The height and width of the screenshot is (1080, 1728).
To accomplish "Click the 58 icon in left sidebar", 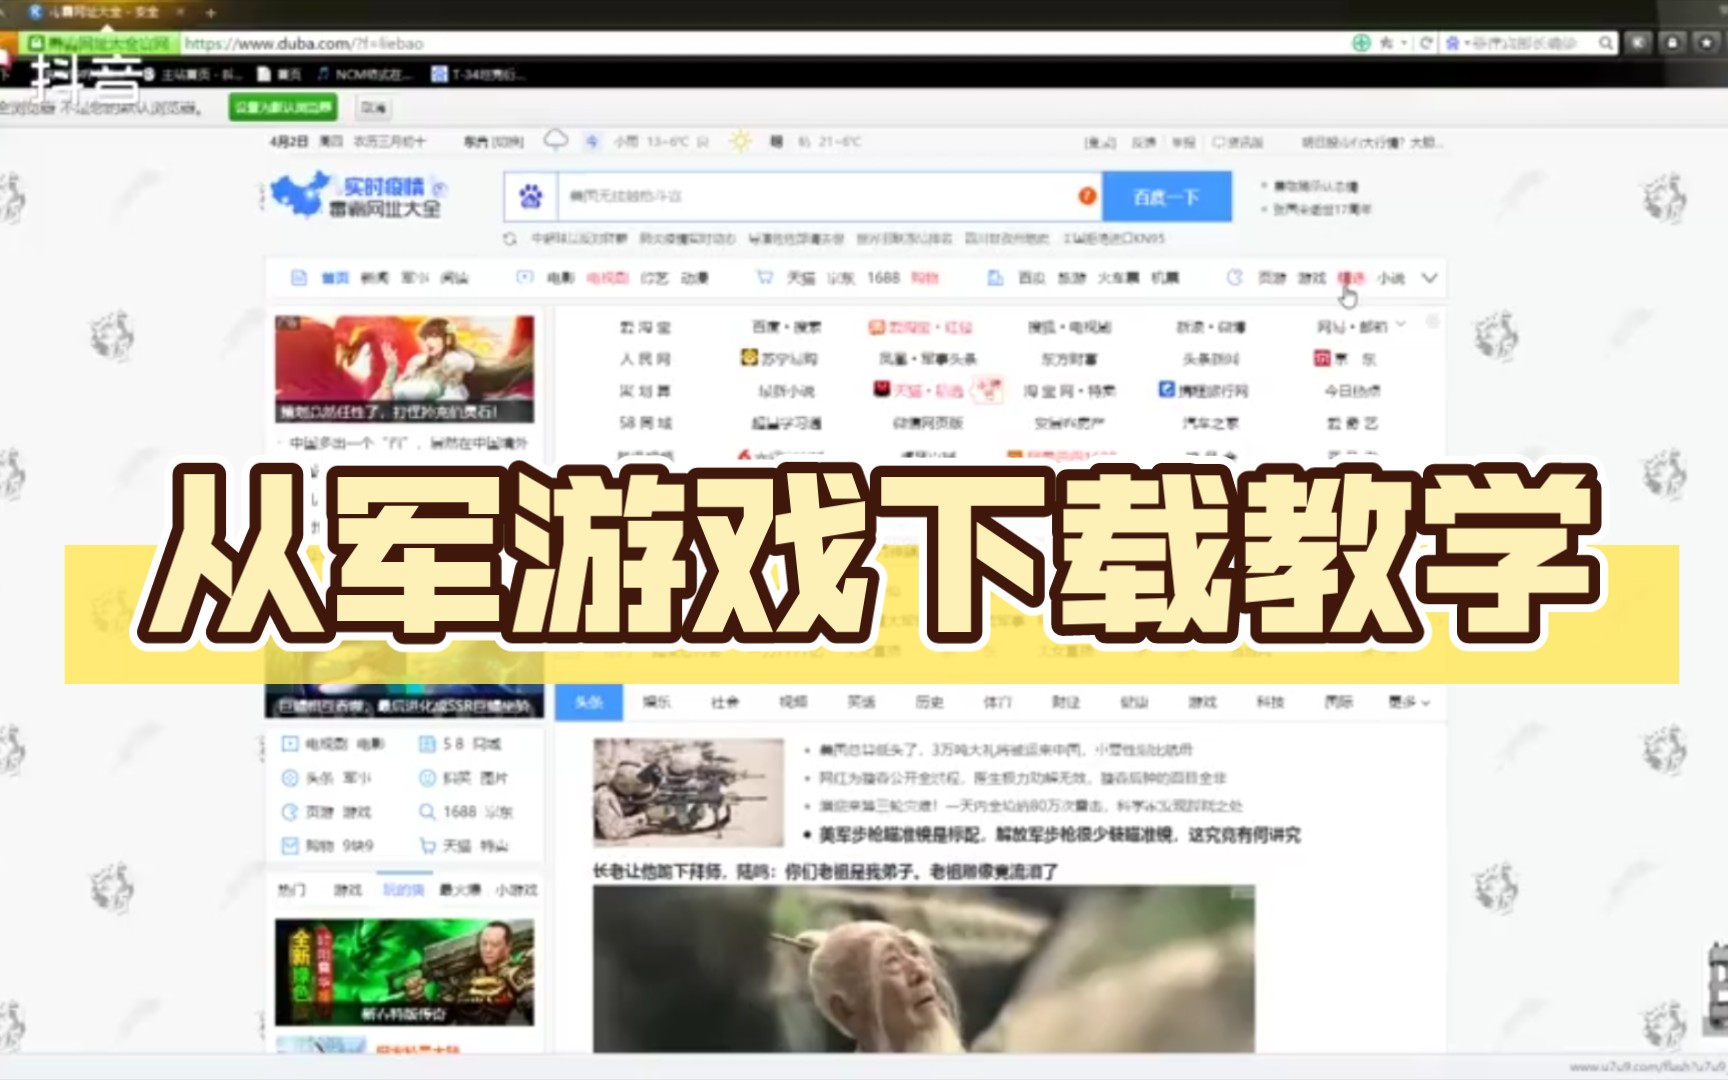I will point(427,744).
